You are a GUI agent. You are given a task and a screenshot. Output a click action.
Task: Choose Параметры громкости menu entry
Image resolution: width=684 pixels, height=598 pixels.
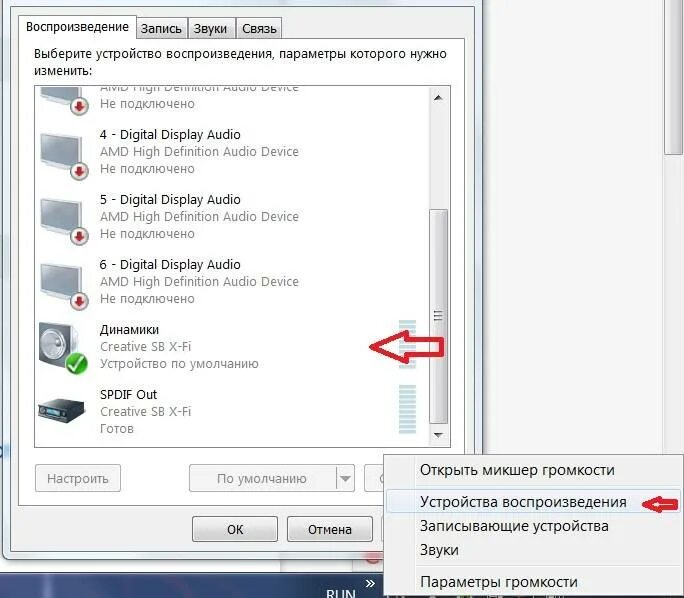[x=534, y=582]
